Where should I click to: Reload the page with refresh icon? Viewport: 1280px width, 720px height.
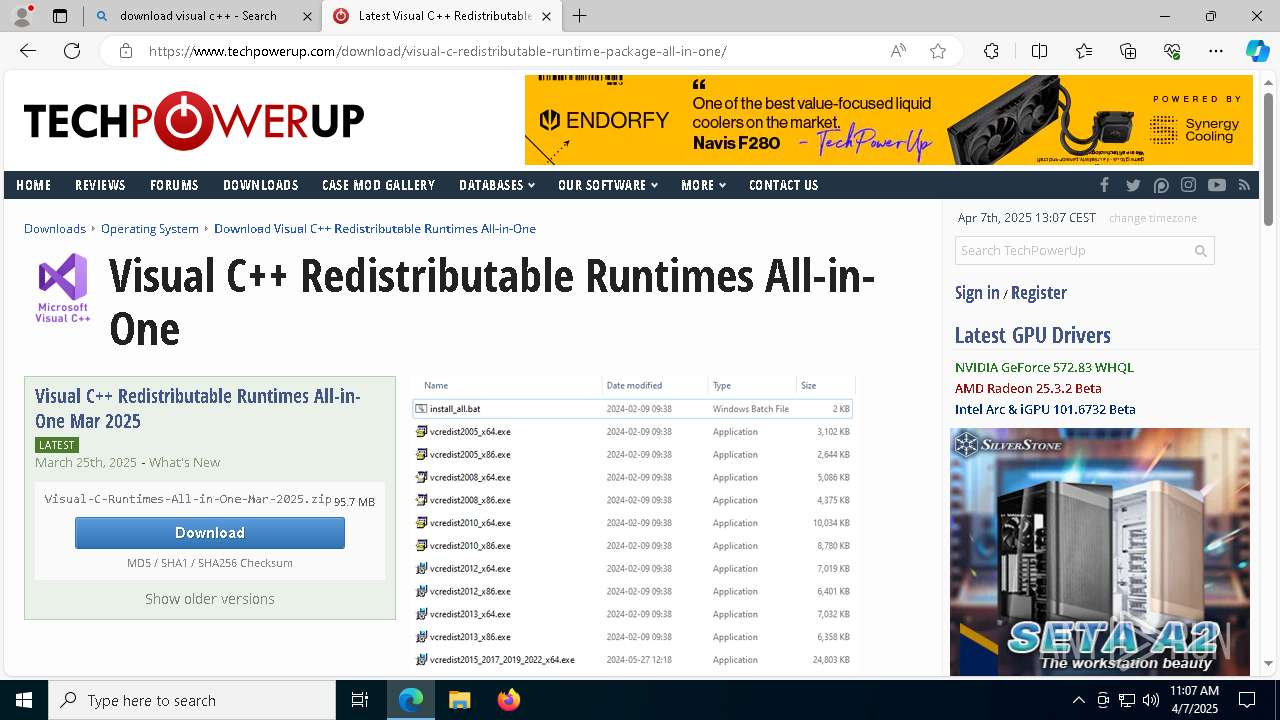tap(72, 51)
